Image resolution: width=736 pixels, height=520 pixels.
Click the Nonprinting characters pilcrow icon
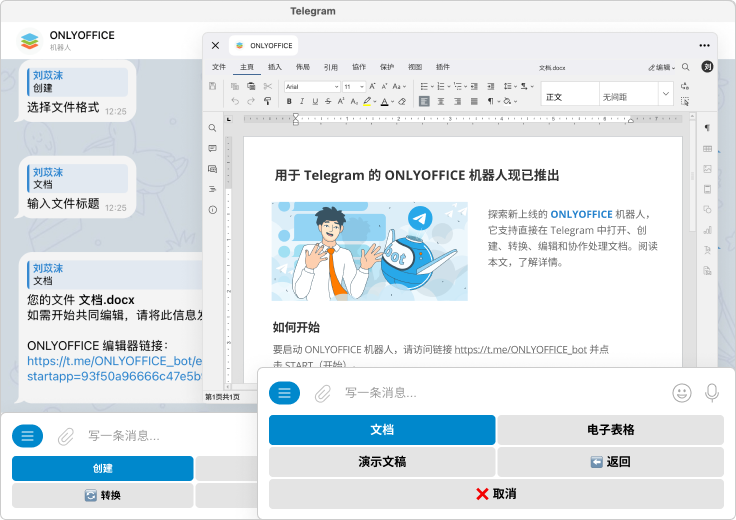[x=492, y=101]
